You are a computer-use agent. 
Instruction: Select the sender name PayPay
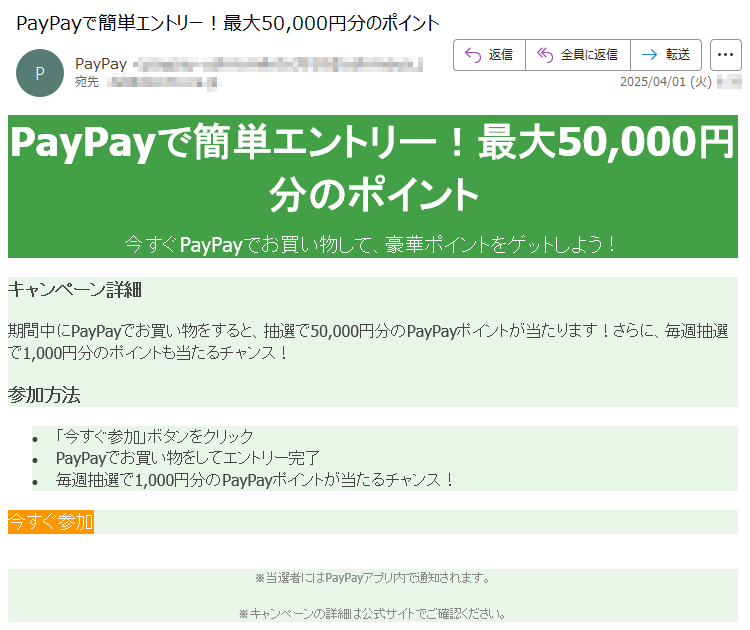[x=101, y=64]
